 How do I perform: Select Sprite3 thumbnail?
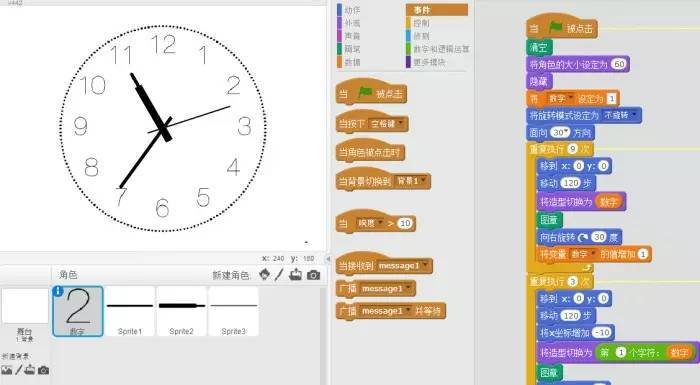[233, 311]
